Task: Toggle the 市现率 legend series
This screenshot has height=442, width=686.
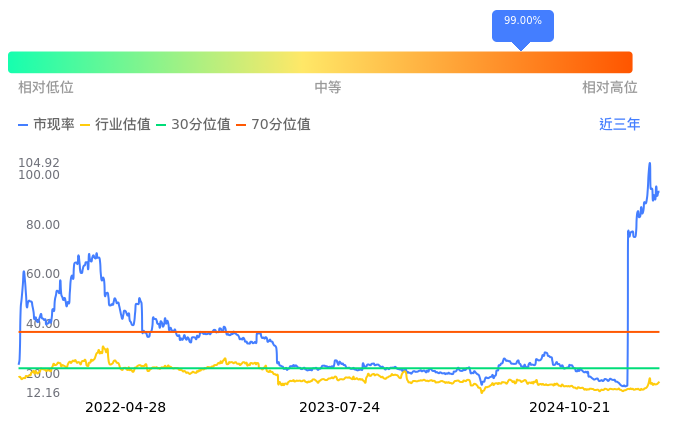Action: (47, 125)
